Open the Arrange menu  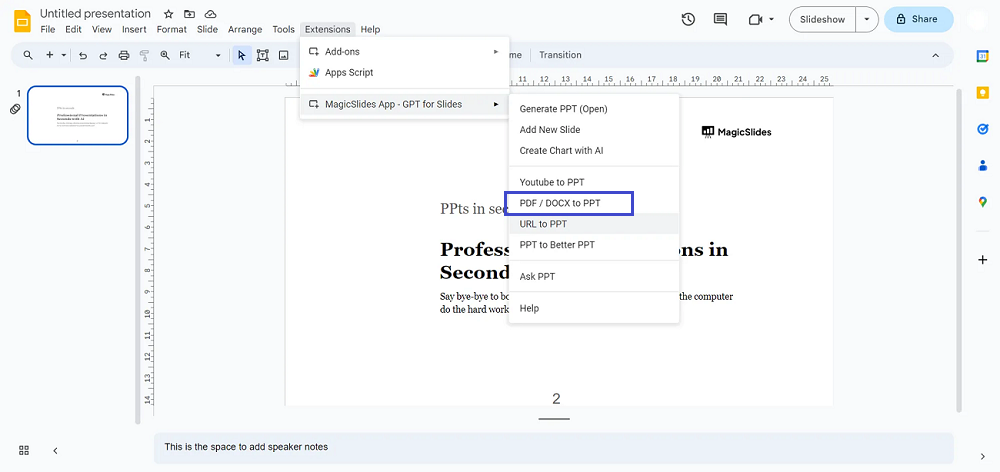click(x=245, y=29)
